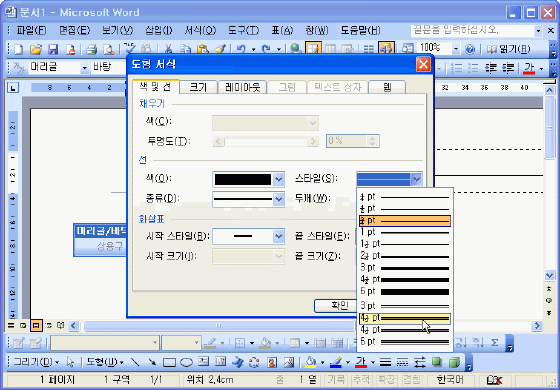
Task: Click the Shadow Style icon
Action: coord(437,362)
